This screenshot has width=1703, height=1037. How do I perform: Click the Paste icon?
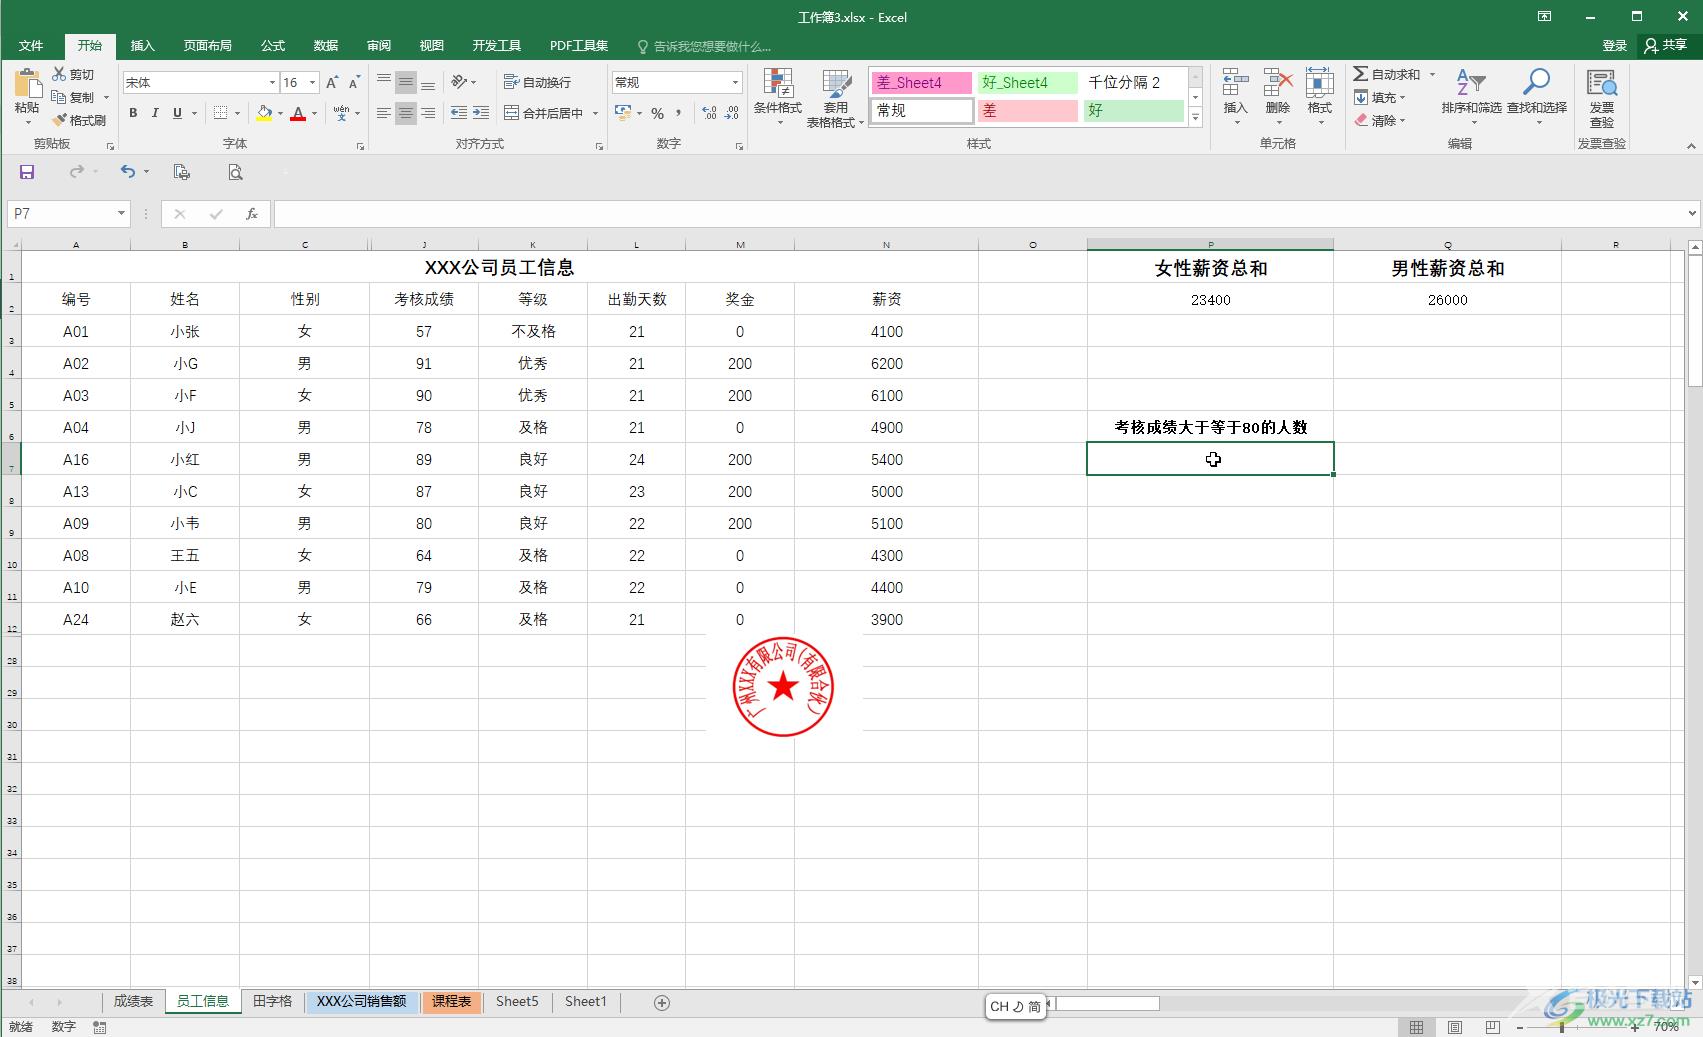27,84
